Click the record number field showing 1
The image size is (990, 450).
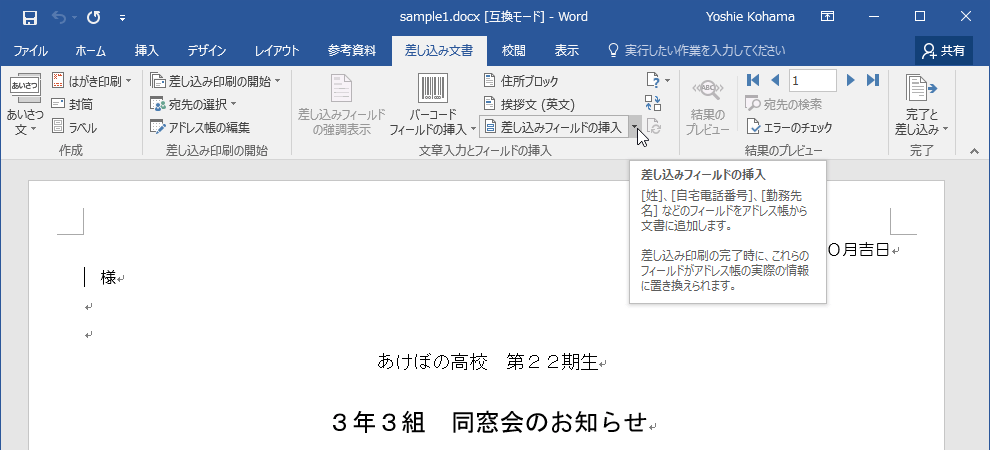click(813, 80)
